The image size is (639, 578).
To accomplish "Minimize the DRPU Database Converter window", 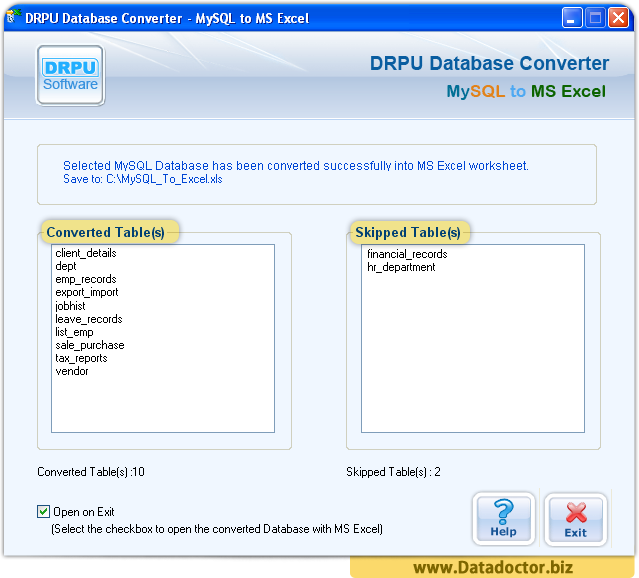I will tap(572, 18).
